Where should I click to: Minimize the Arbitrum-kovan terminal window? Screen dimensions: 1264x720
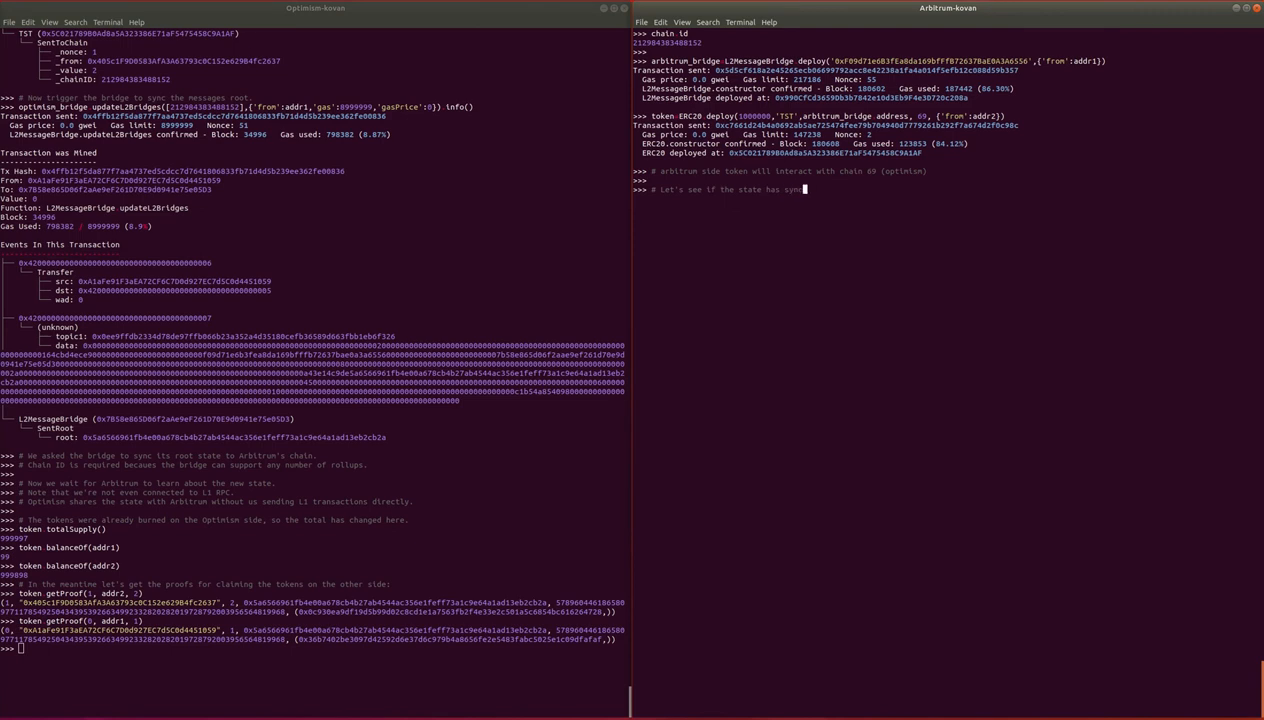coord(1237,8)
